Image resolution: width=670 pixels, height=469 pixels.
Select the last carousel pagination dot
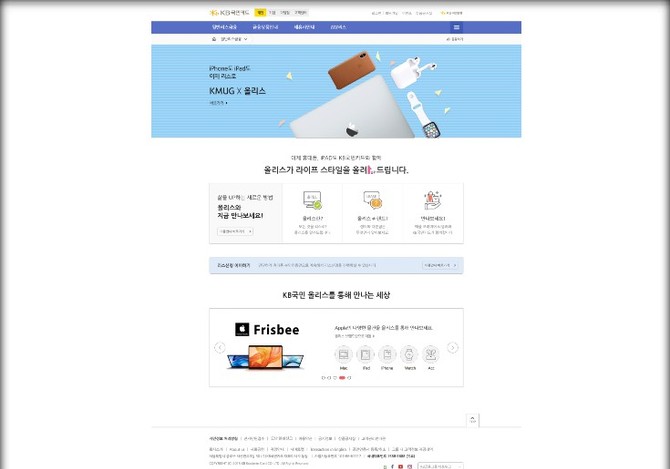point(349,378)
